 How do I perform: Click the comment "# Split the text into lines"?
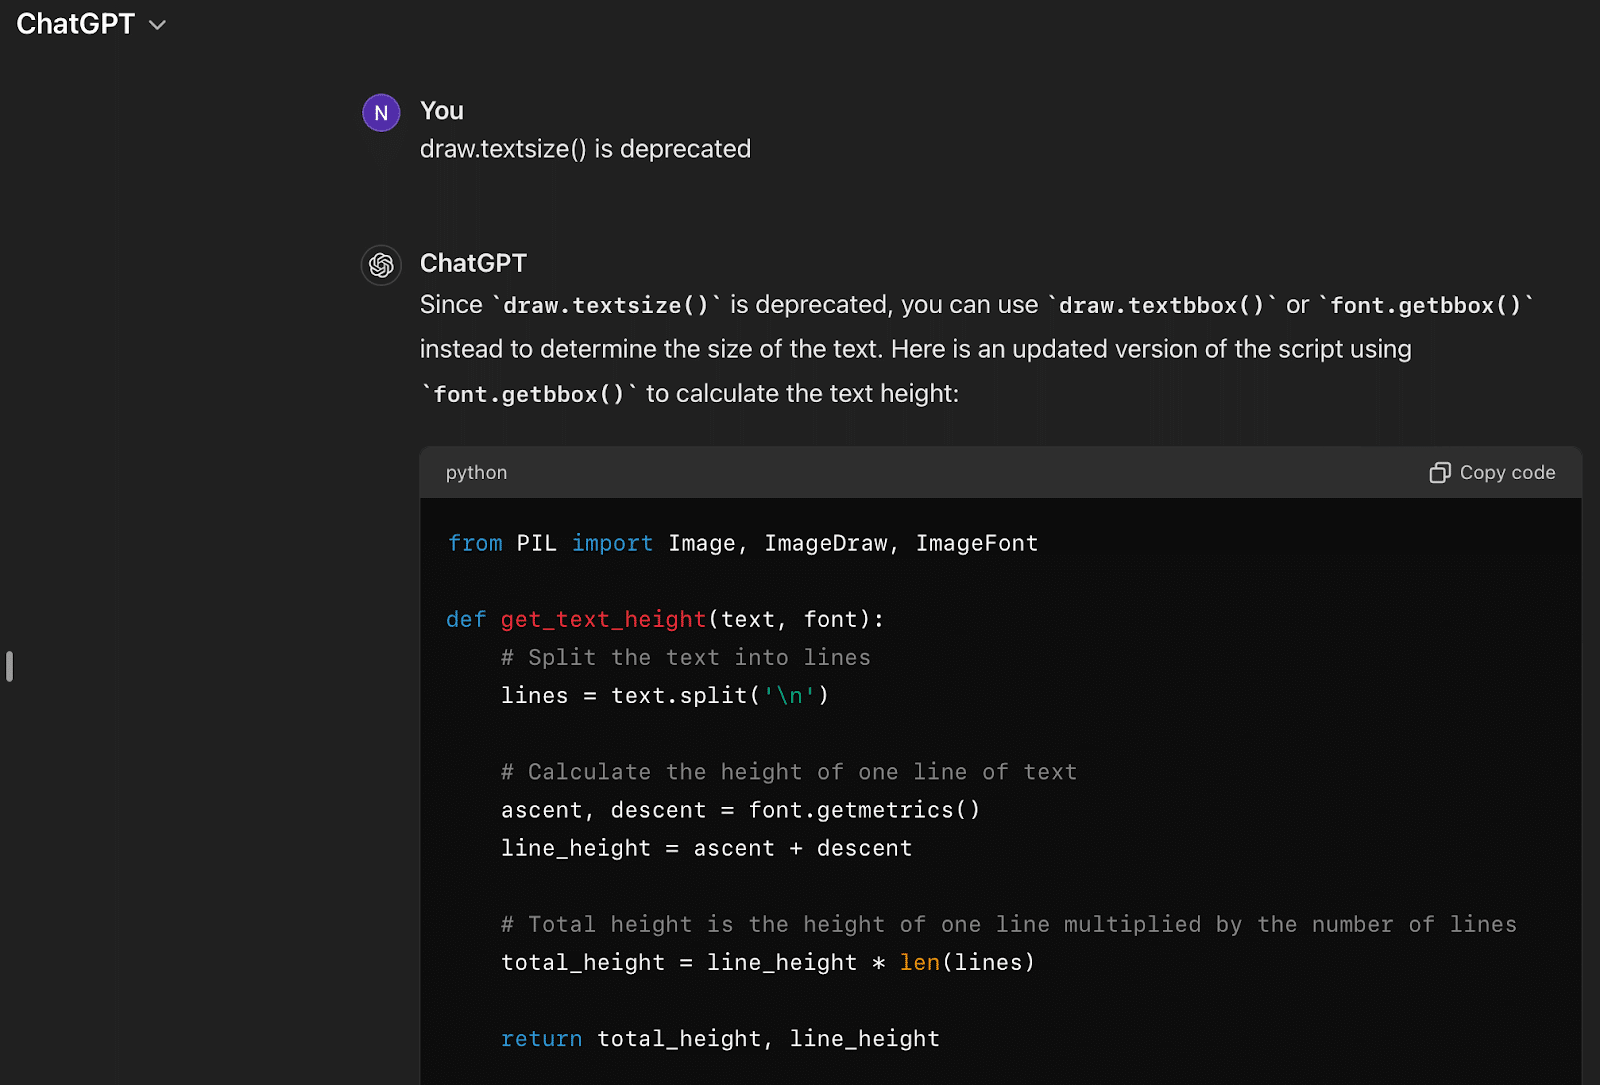(x=685, y=658)
